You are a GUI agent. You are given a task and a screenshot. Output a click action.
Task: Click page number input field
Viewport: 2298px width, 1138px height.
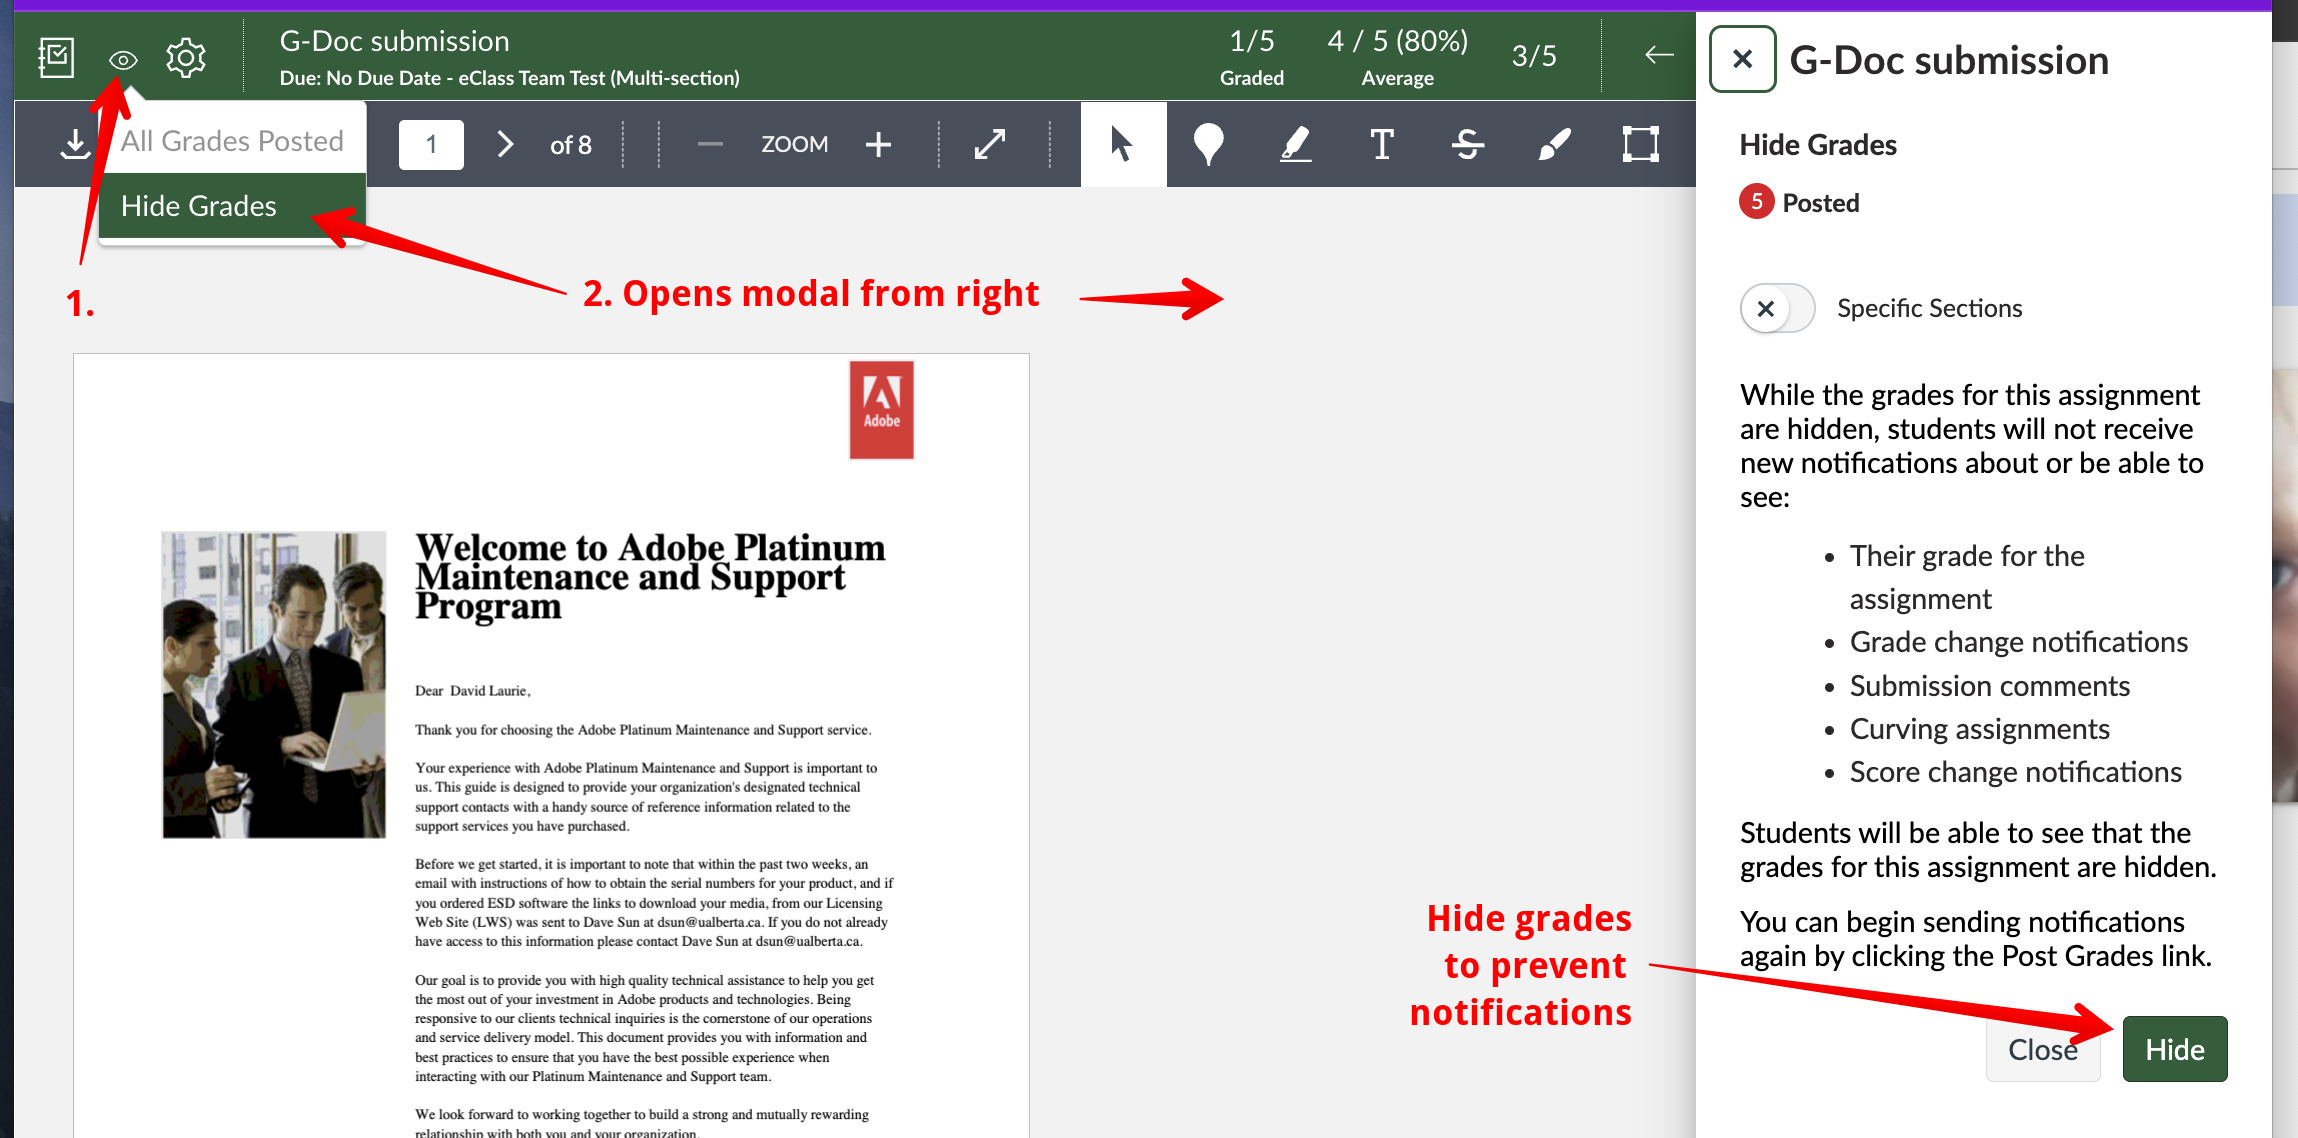431,142
